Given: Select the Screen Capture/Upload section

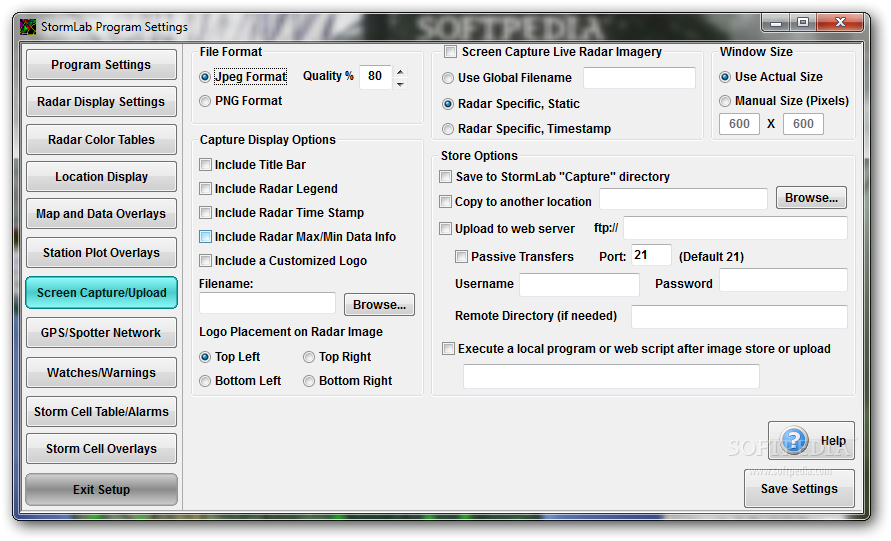Looking at the screenshot, I should [x=101, y=293].
